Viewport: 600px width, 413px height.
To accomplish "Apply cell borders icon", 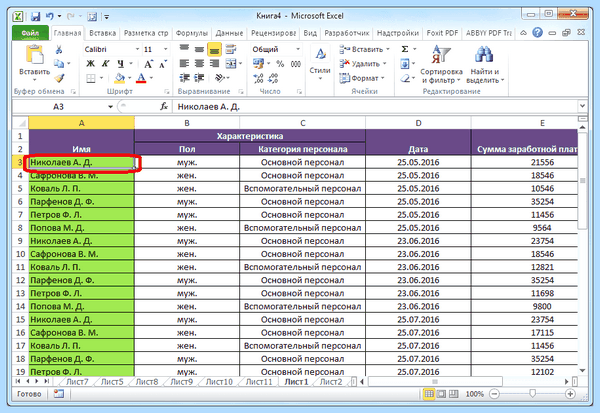I will pyautogui.click(x=91, y=78).
